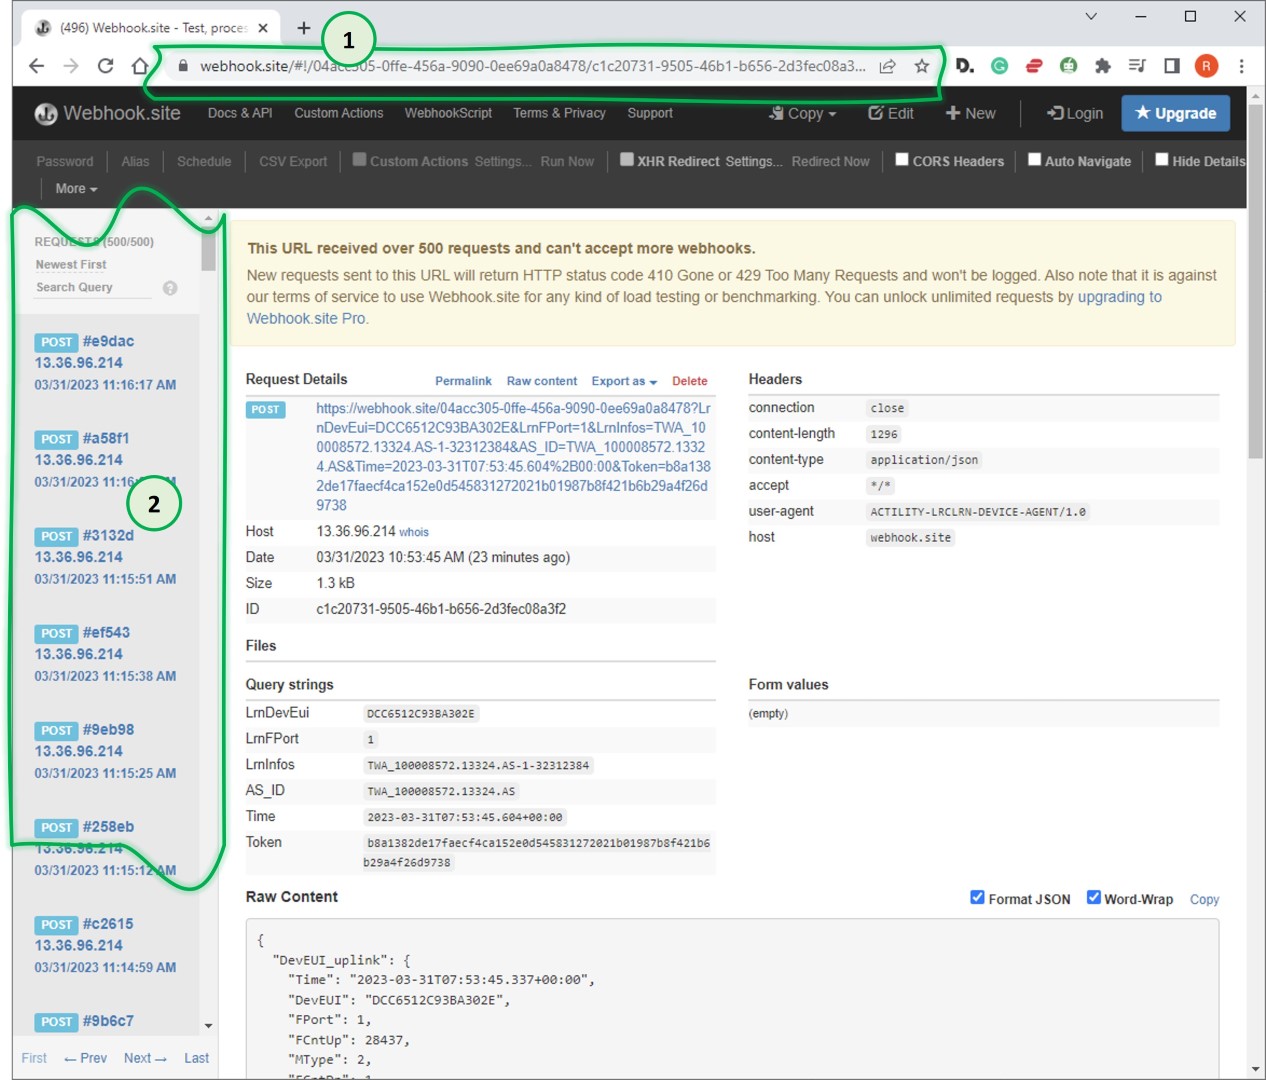Image resolution: width=1266 pixels, height=1080 pixels.
Task: Open the Custom Actions nav item
Action: 339,113
